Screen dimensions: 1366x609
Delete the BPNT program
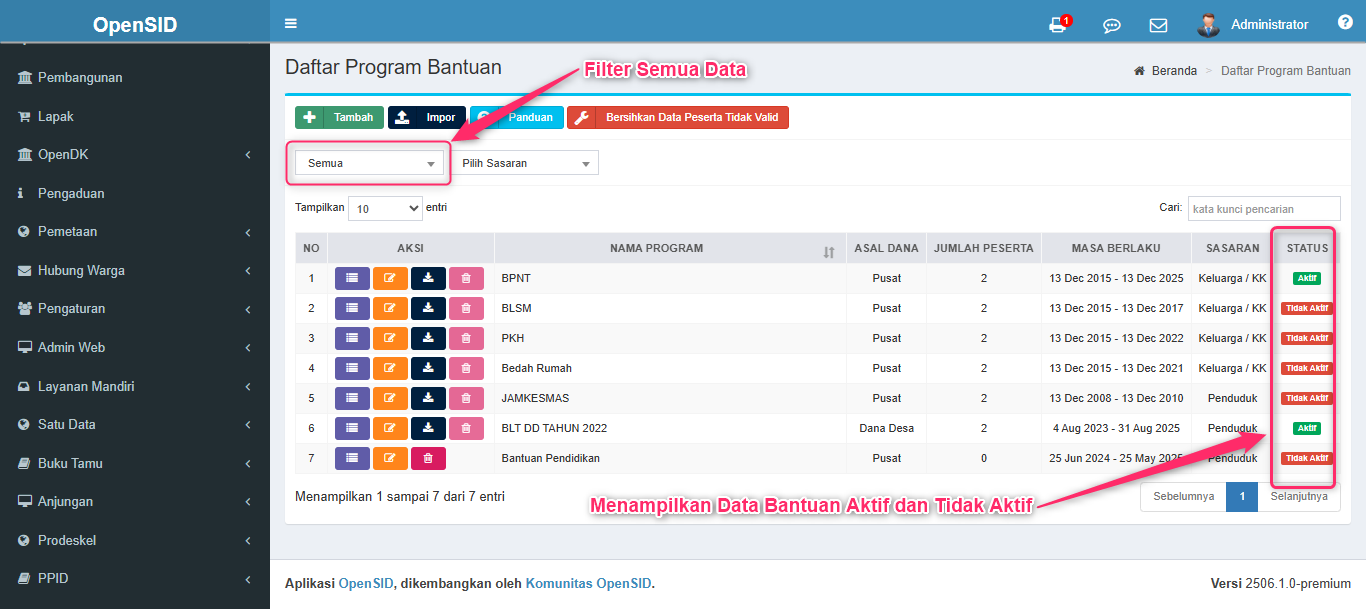[466, 278]
